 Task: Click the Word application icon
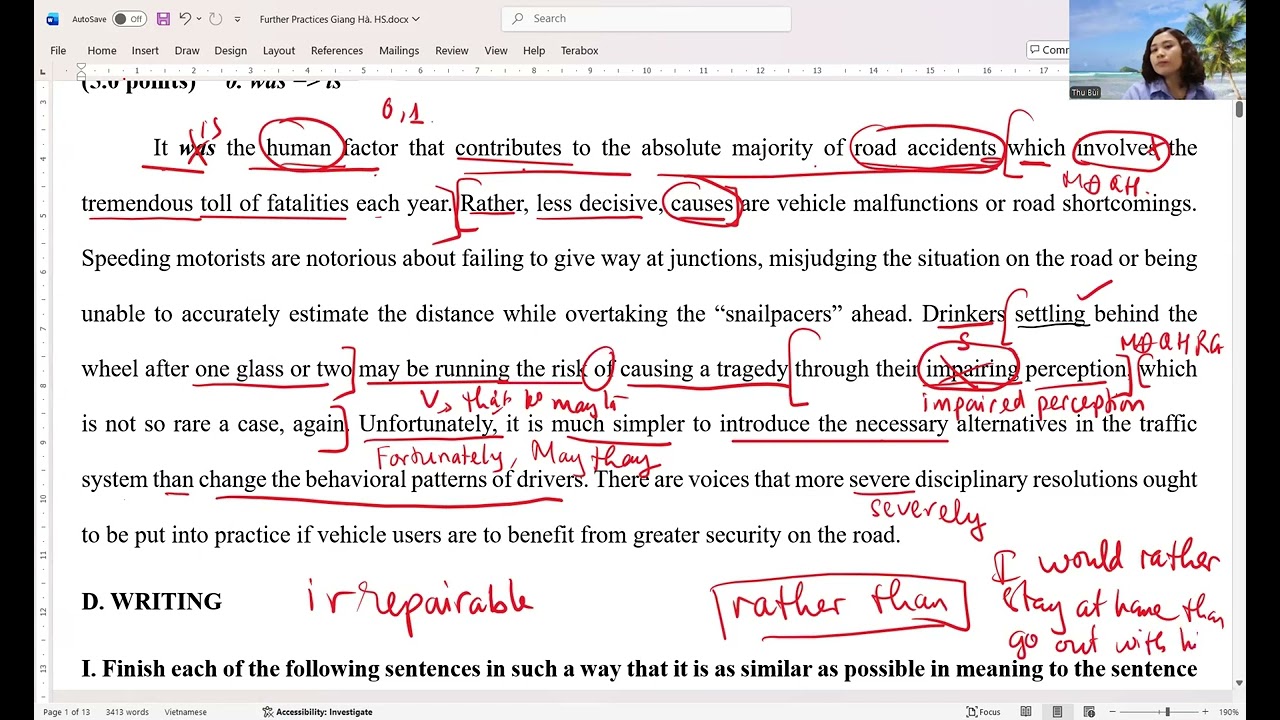pos(52,19)
